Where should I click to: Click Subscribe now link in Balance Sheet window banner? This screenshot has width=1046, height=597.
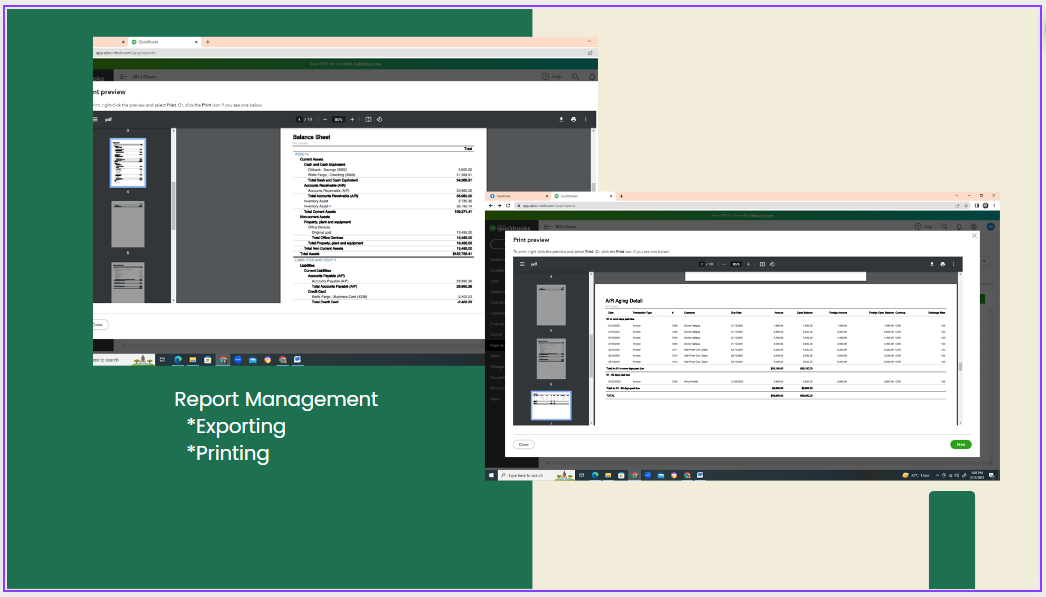pyautogui.click(x=368, y=63)
